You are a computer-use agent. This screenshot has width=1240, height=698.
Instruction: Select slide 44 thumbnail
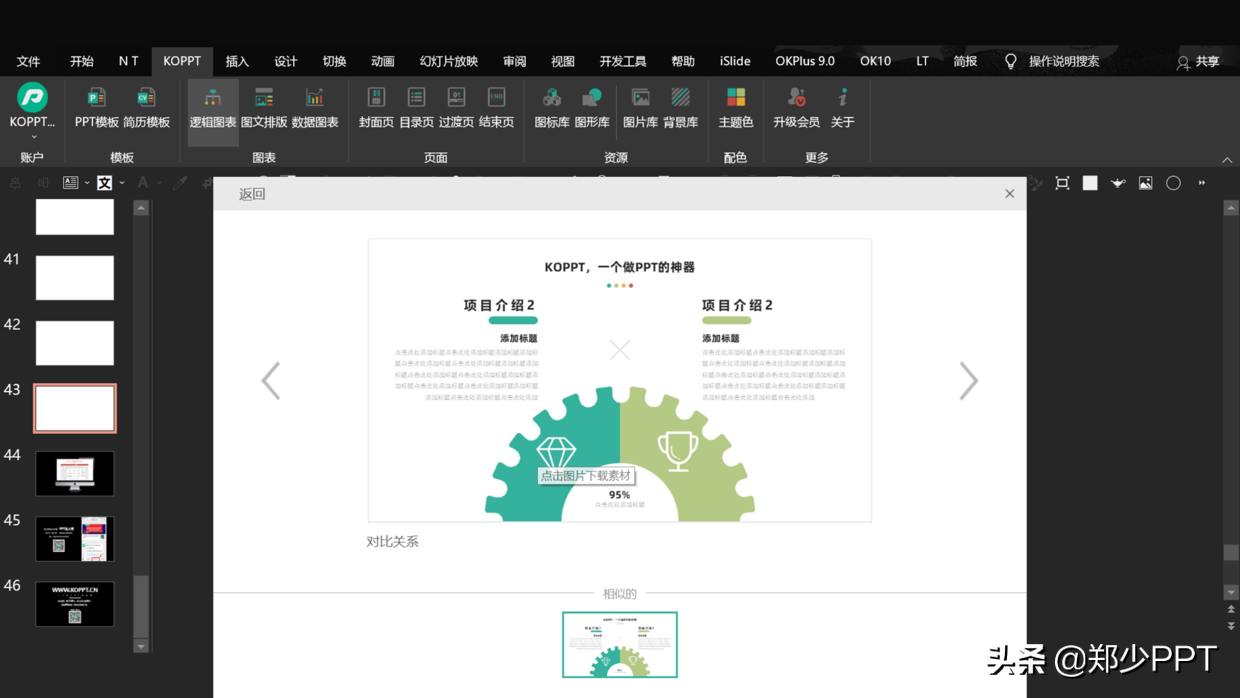click(x=75, y=474)
